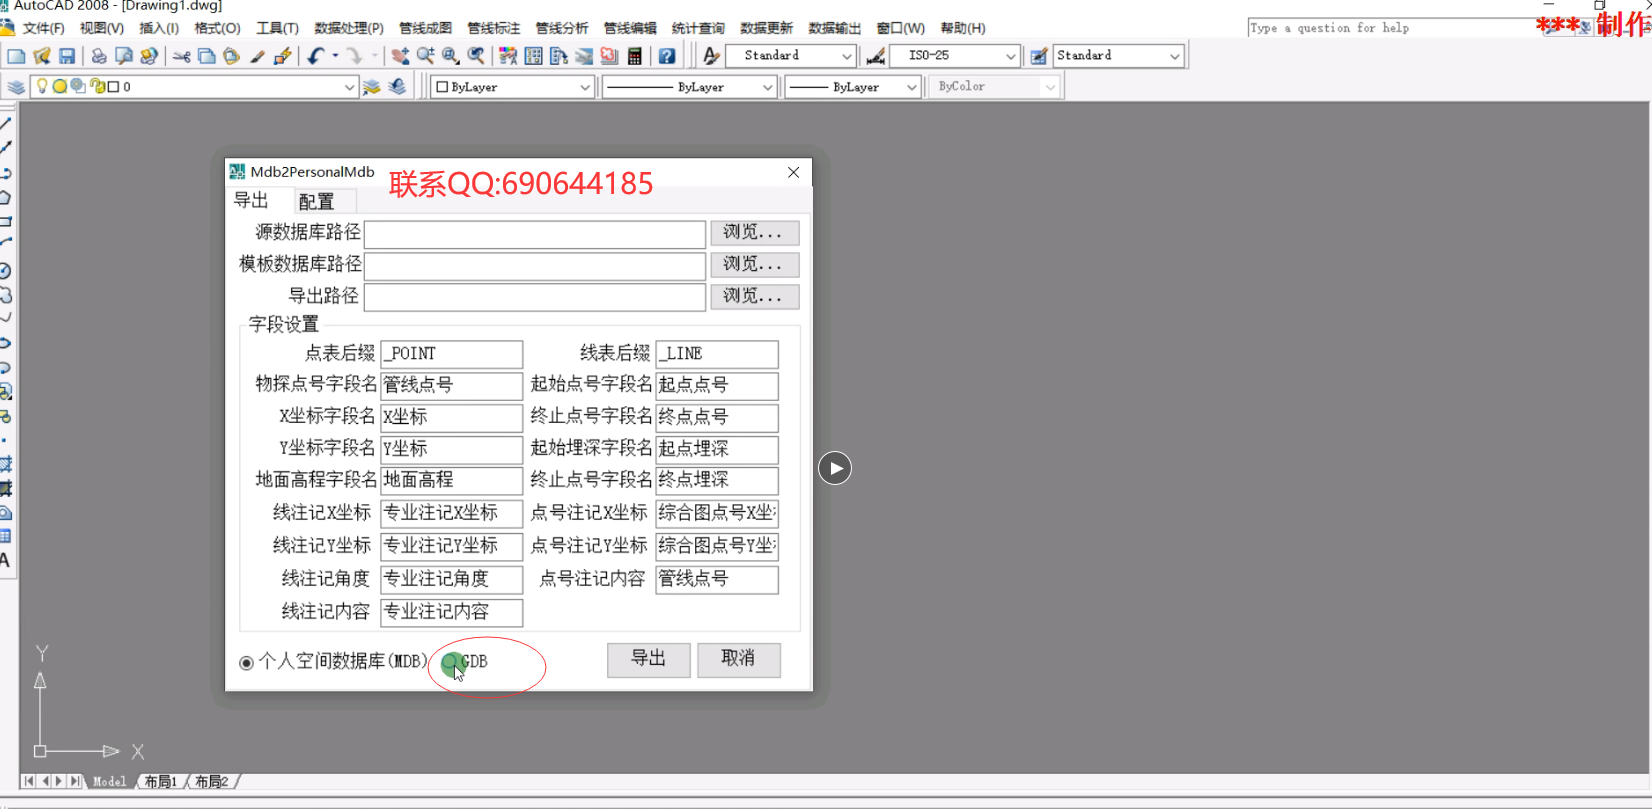Click the 点表后缀 _POINT field
Viewport: 1652px width, 809px height.
click(x=452, y=354)
